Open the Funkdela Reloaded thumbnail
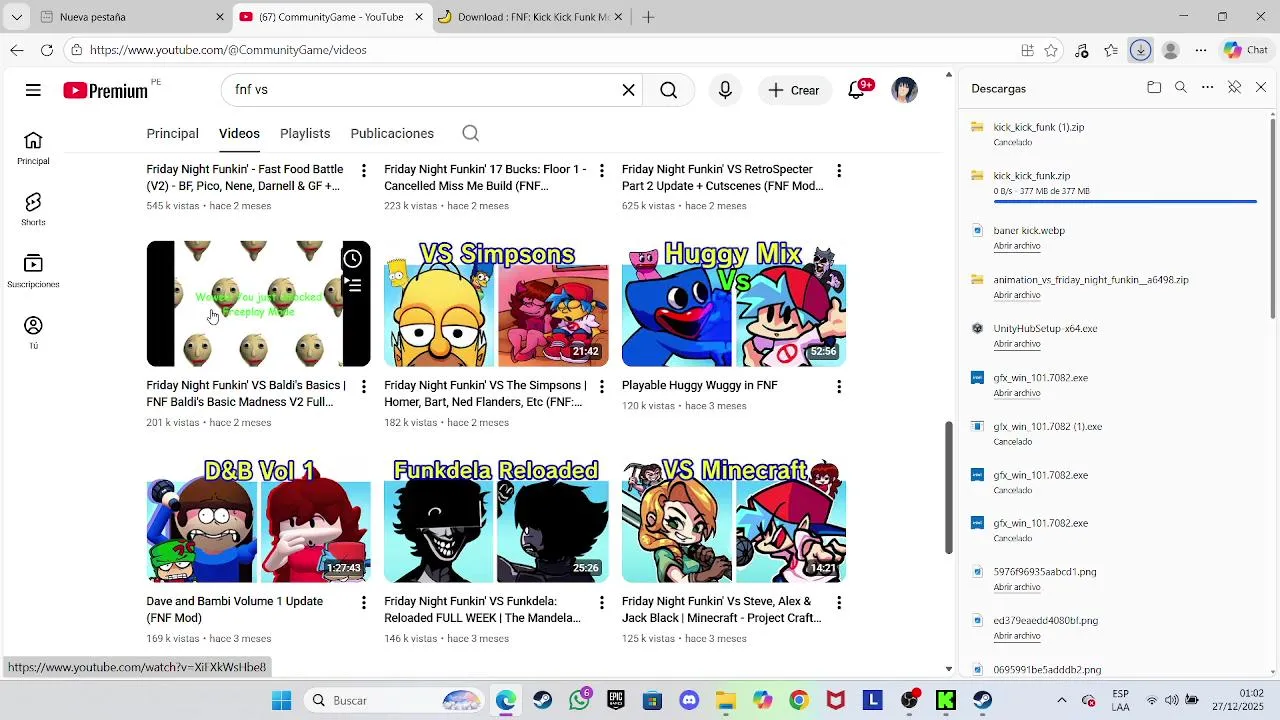 pyautogui.click(x=496, y=520)
